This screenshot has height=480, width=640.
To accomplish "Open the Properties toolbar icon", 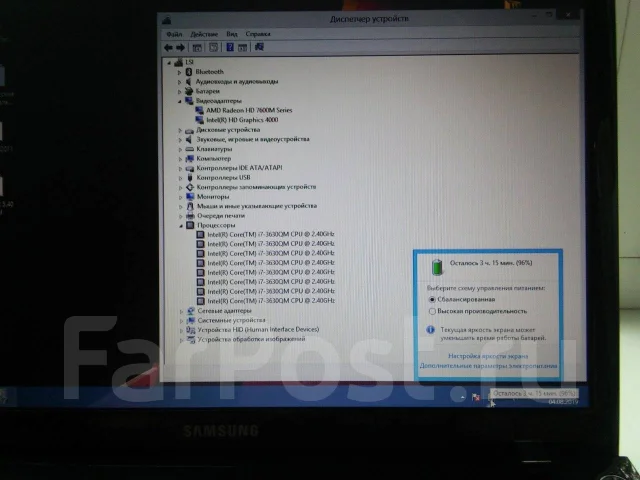I will (x=213, y=47).
